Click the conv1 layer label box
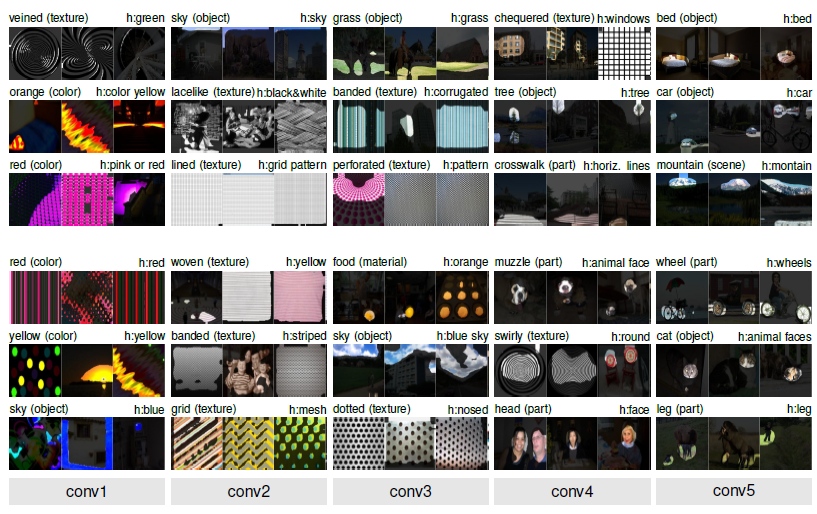Image resolution: width=817 pixels, height=514 pixels. [87, 491]
